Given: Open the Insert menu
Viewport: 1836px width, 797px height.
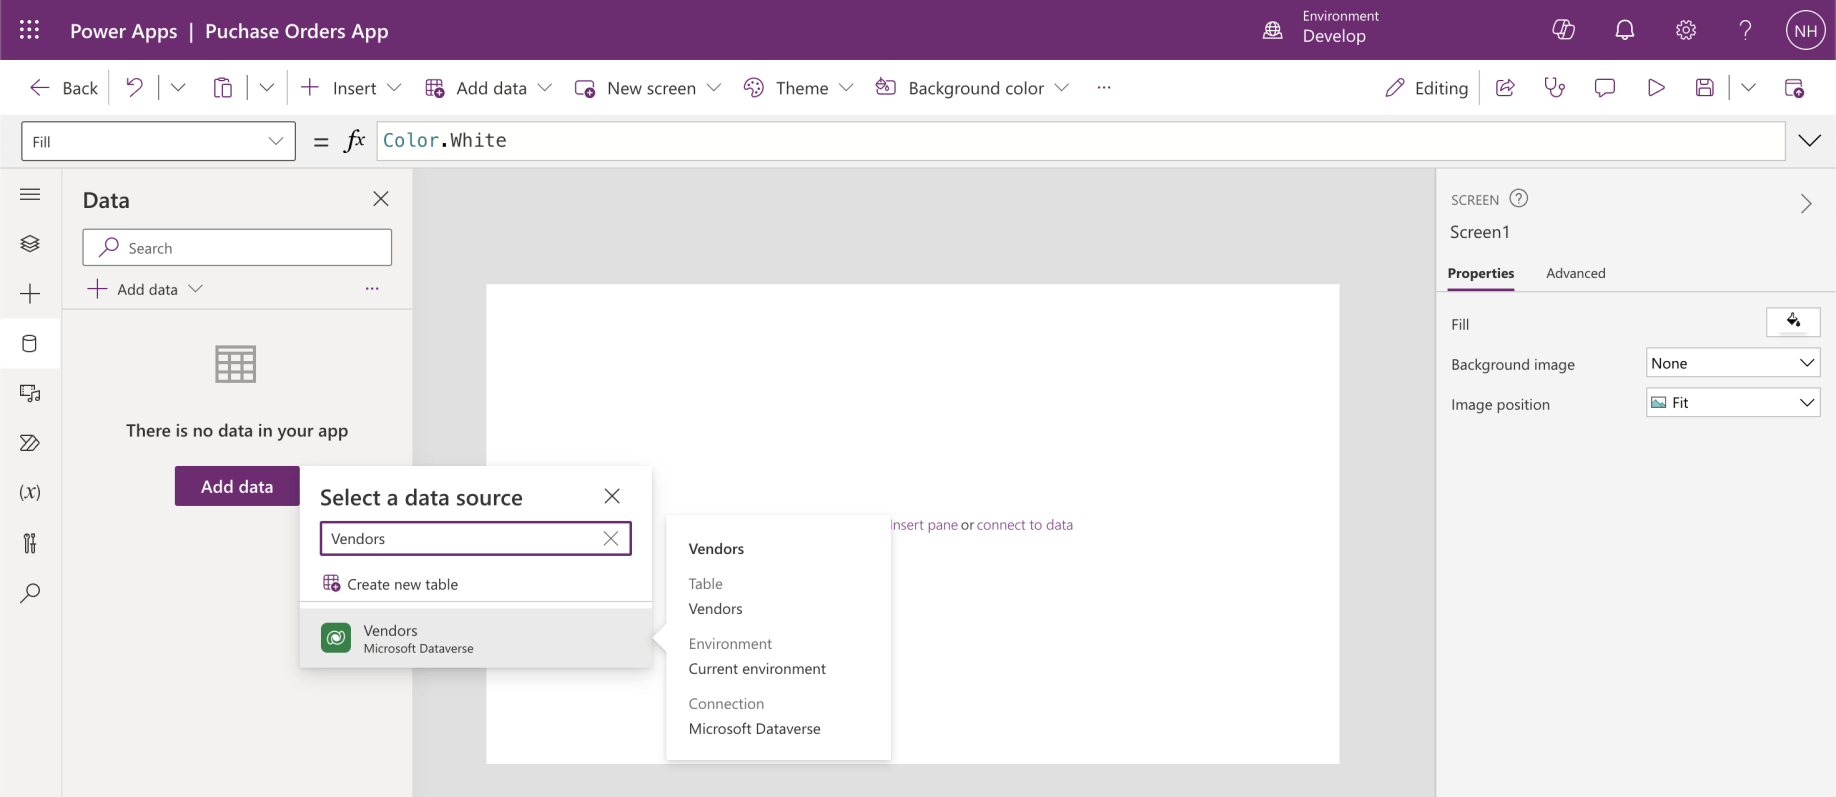Looking at the screenshot, I should pos(351,88).
